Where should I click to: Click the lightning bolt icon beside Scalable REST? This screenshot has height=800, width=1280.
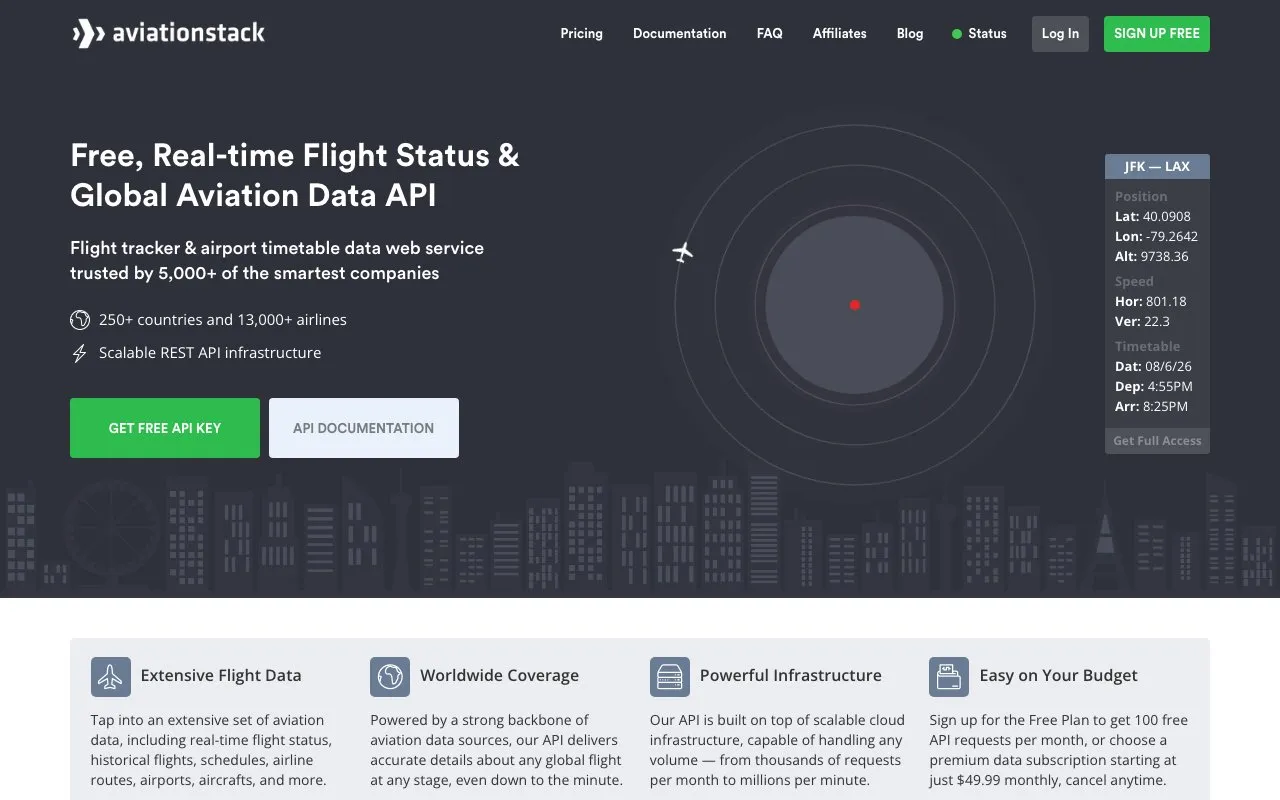[80, 353]
